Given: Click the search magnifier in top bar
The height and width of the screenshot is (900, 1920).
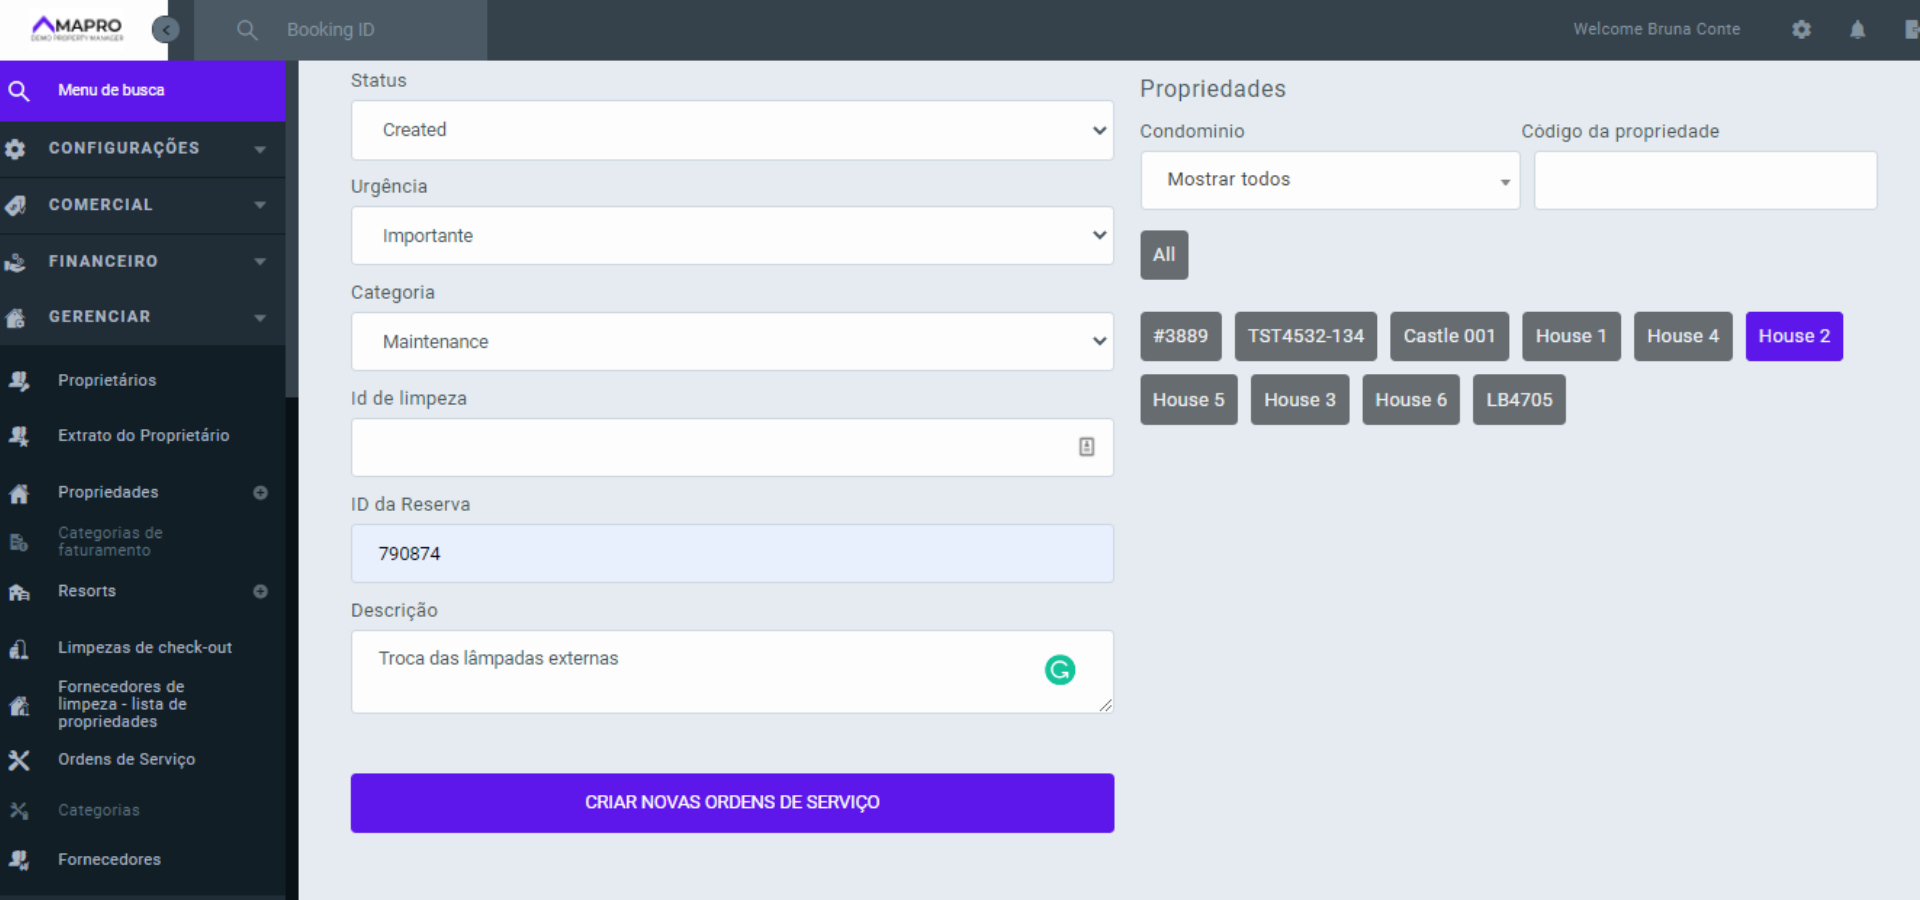Looking at the screenshot, I should click(247, 30).
